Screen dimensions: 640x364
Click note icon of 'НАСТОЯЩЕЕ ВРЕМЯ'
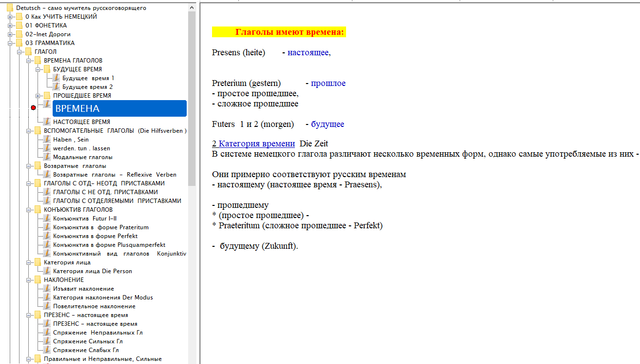(x=47, y=122)
